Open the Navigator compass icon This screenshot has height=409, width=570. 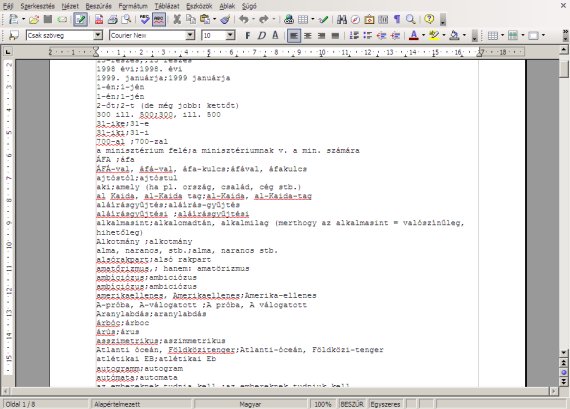tap(356, 19)
